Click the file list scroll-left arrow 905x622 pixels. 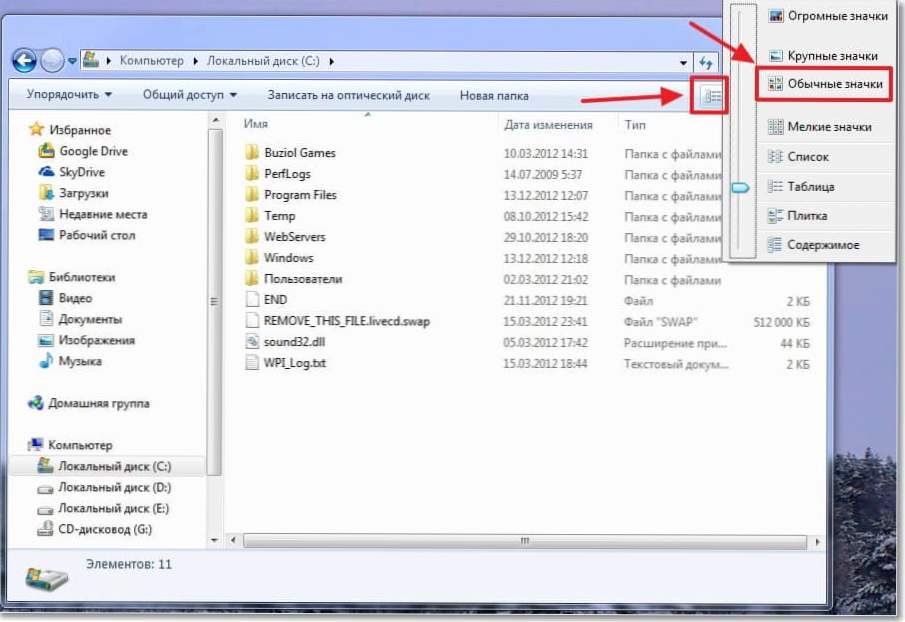pos(233,541)
